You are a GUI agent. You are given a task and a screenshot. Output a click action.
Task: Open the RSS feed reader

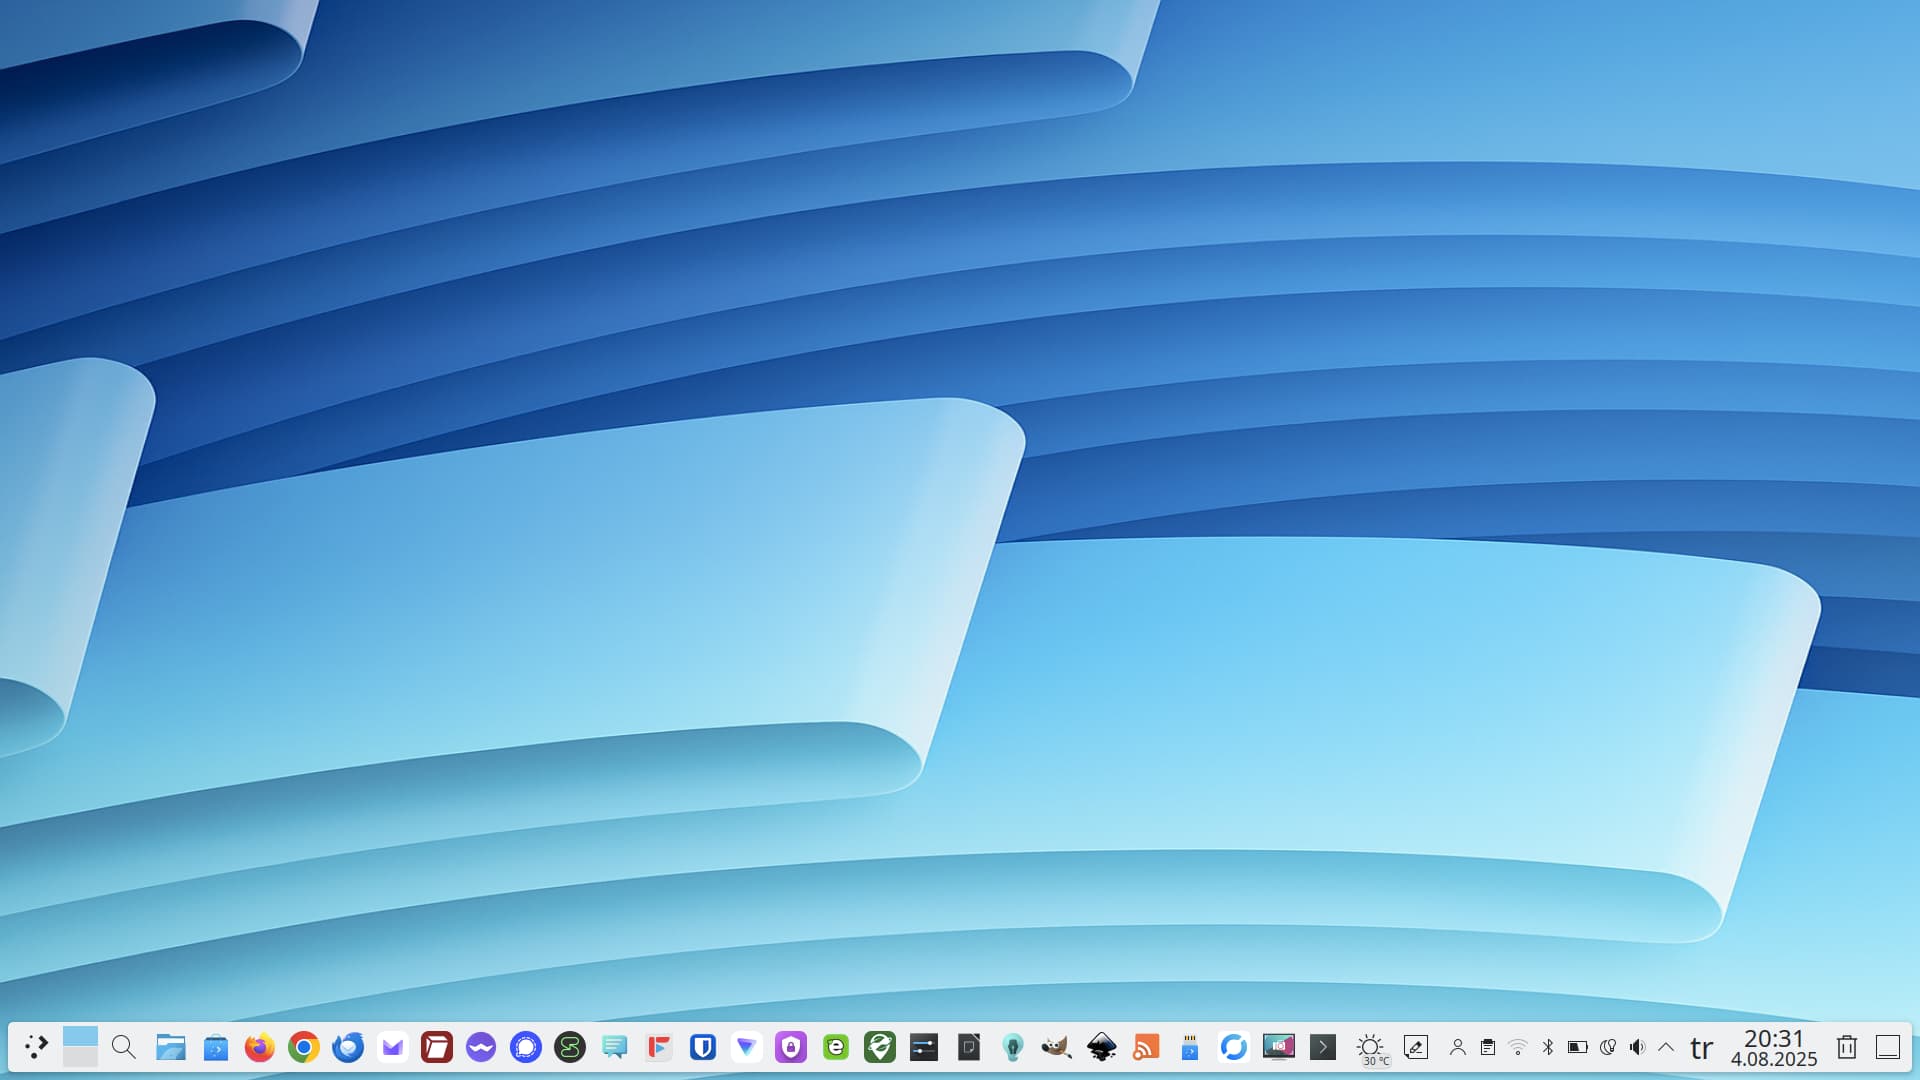click(x=1145, y=1047)
